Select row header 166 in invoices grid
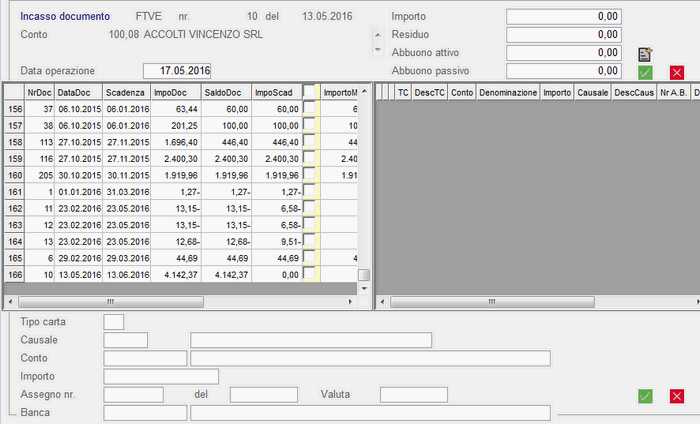 (x=15, y=274)
